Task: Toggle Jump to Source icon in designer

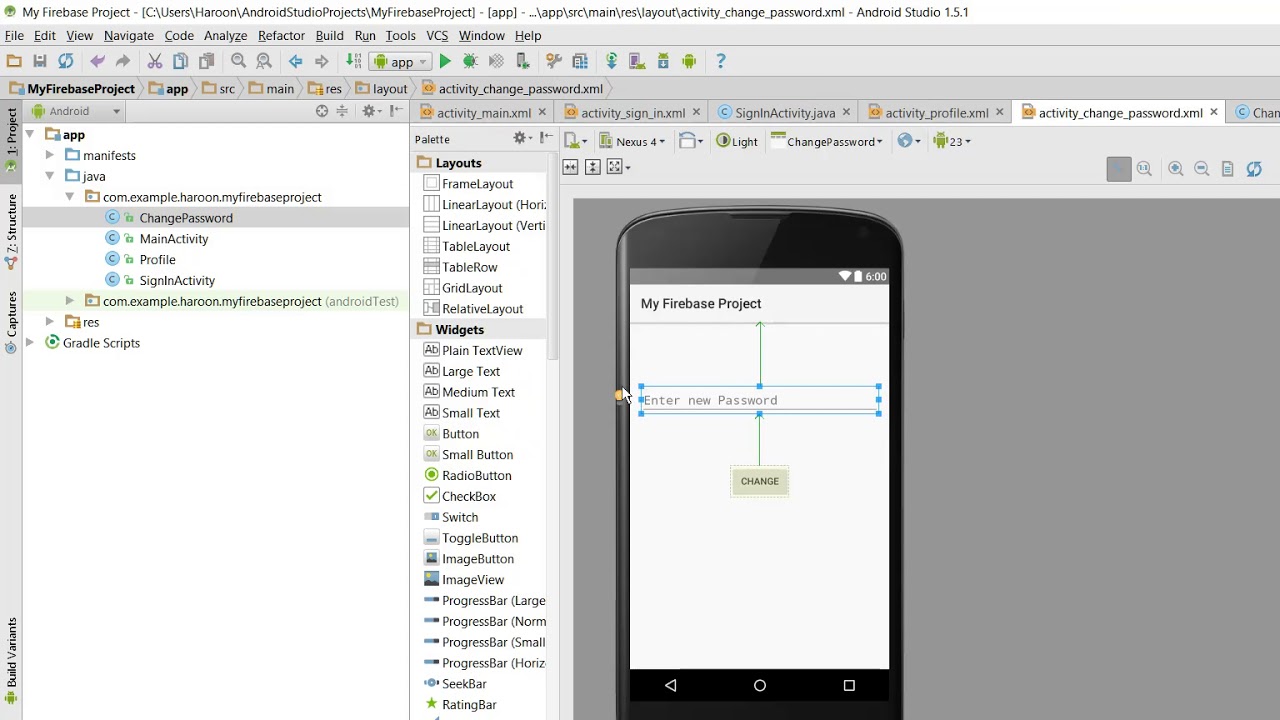Action: click(1228, 169)
